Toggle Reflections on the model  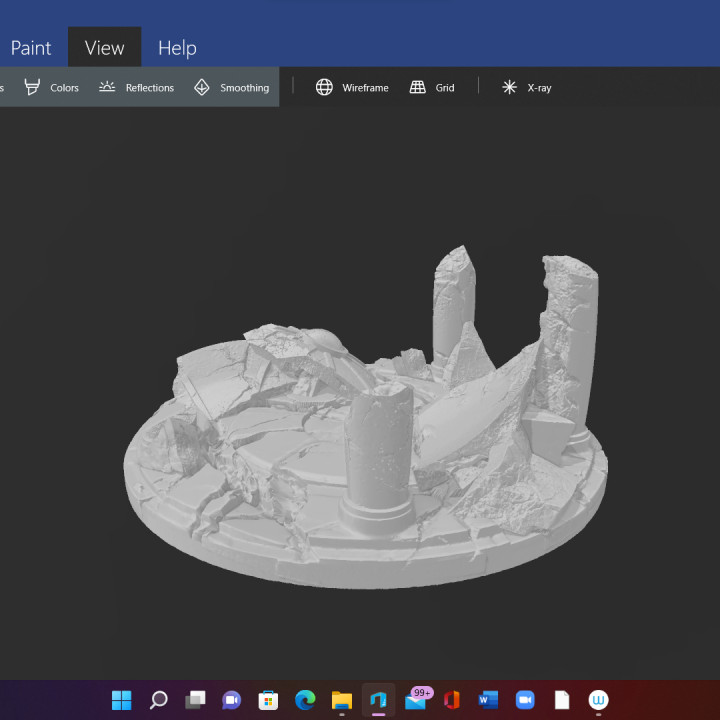click(x=136, y=87)
